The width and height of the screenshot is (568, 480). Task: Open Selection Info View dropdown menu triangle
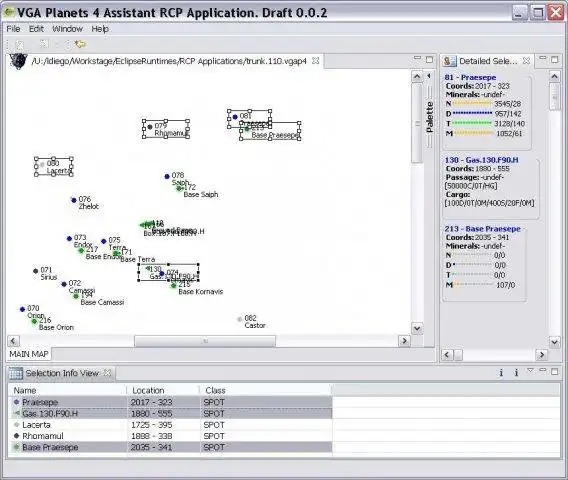[x=530, y=370]
